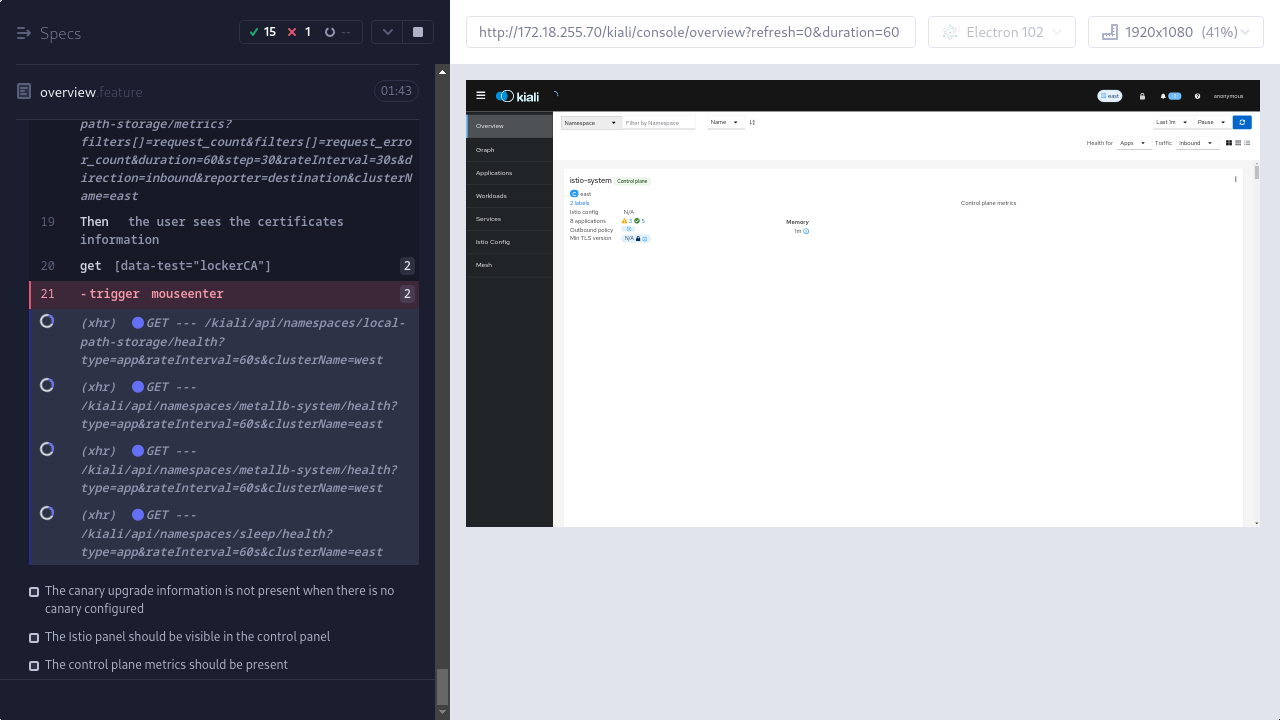Click the anonymous user menu
The image size is (1280, 720).
click(x=1228, y=96)
